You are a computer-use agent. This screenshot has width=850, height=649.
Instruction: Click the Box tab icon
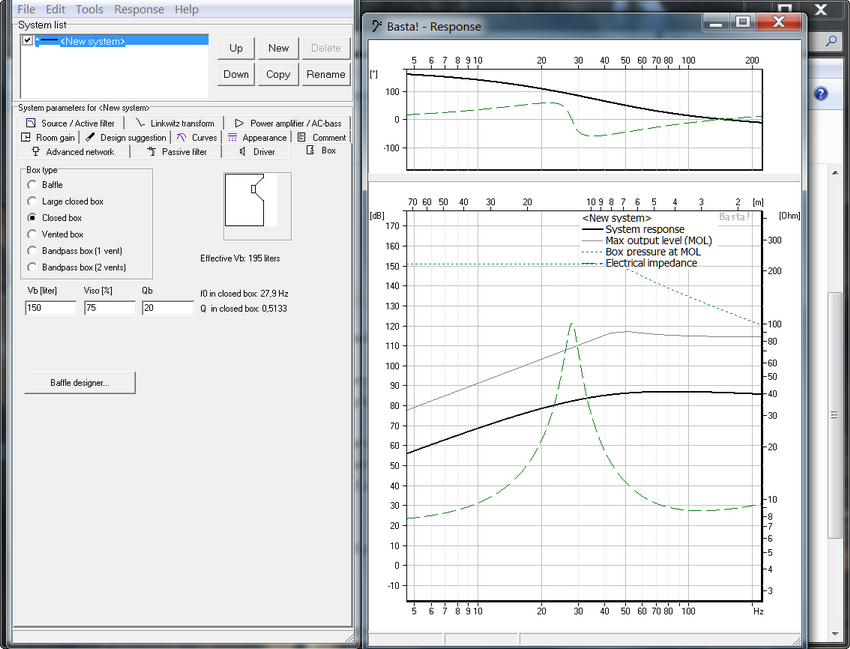click(310, 150)
